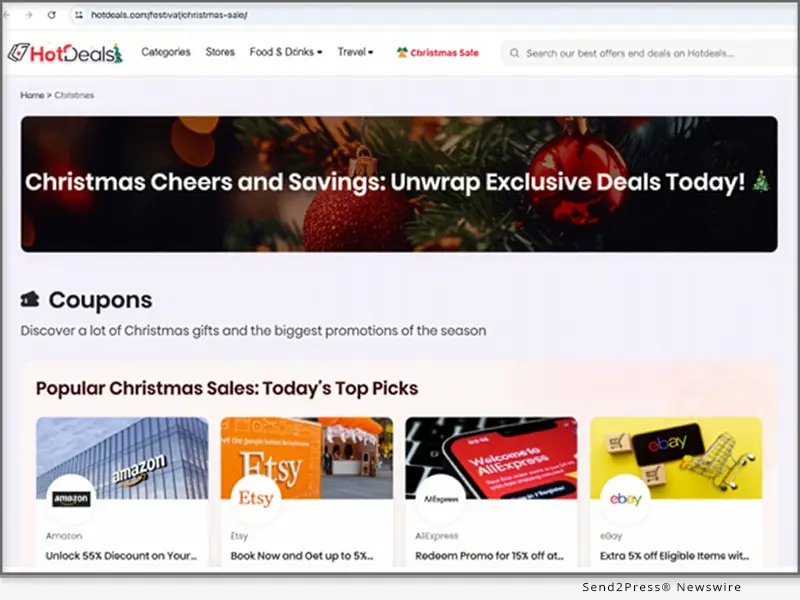Click the Etsy round logo badge
The height and width of the screenshot is (600, 800).
click(x=256, y=498)
